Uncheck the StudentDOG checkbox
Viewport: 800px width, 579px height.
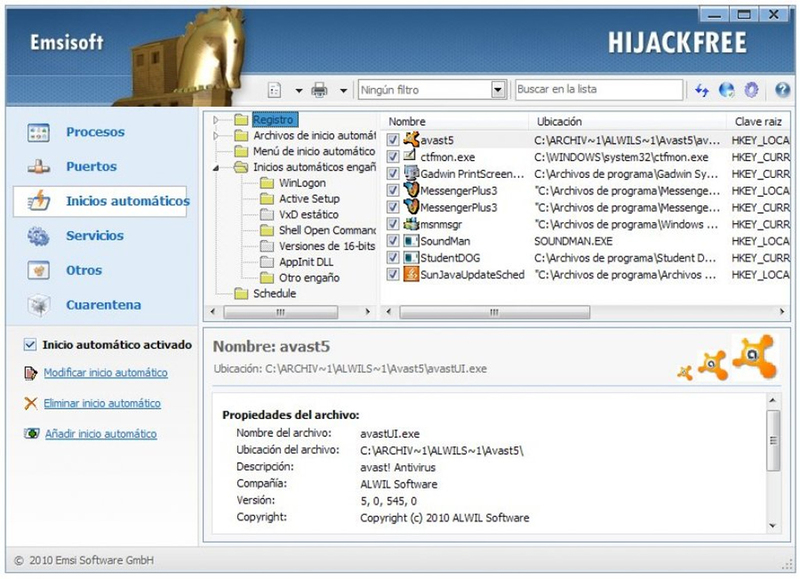click(393, 258)
